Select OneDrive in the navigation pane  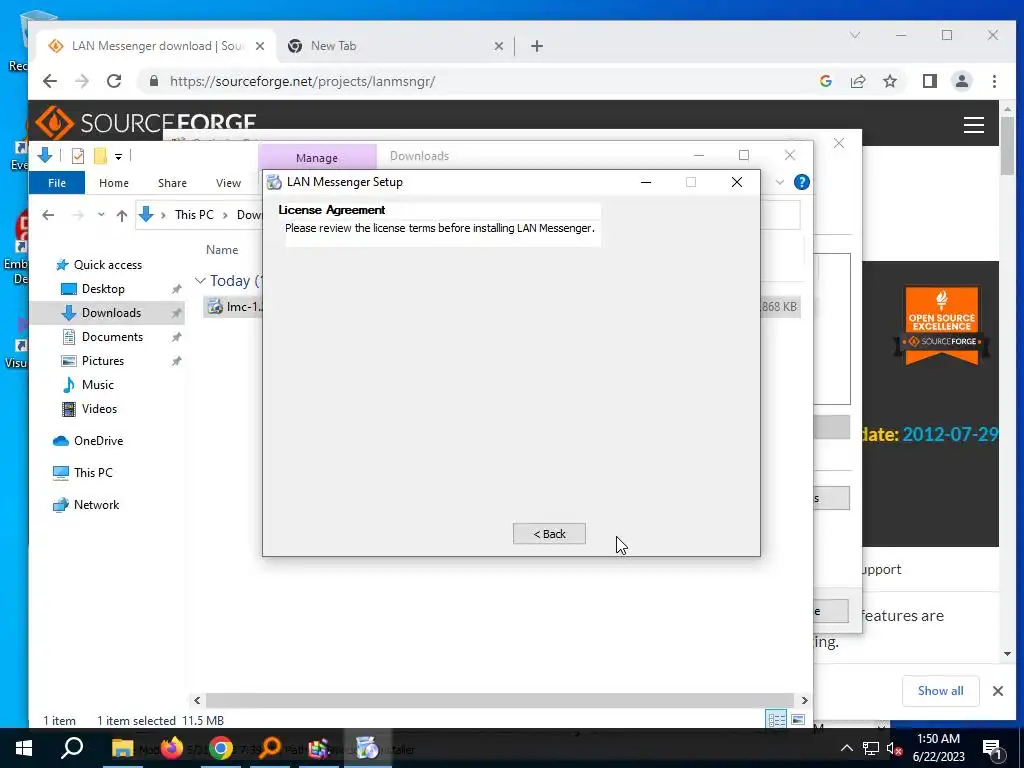(98, 441)
